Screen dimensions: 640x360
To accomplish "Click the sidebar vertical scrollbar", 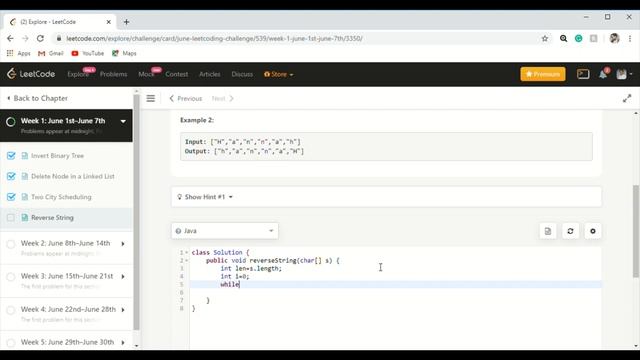I will coord(136,211).
